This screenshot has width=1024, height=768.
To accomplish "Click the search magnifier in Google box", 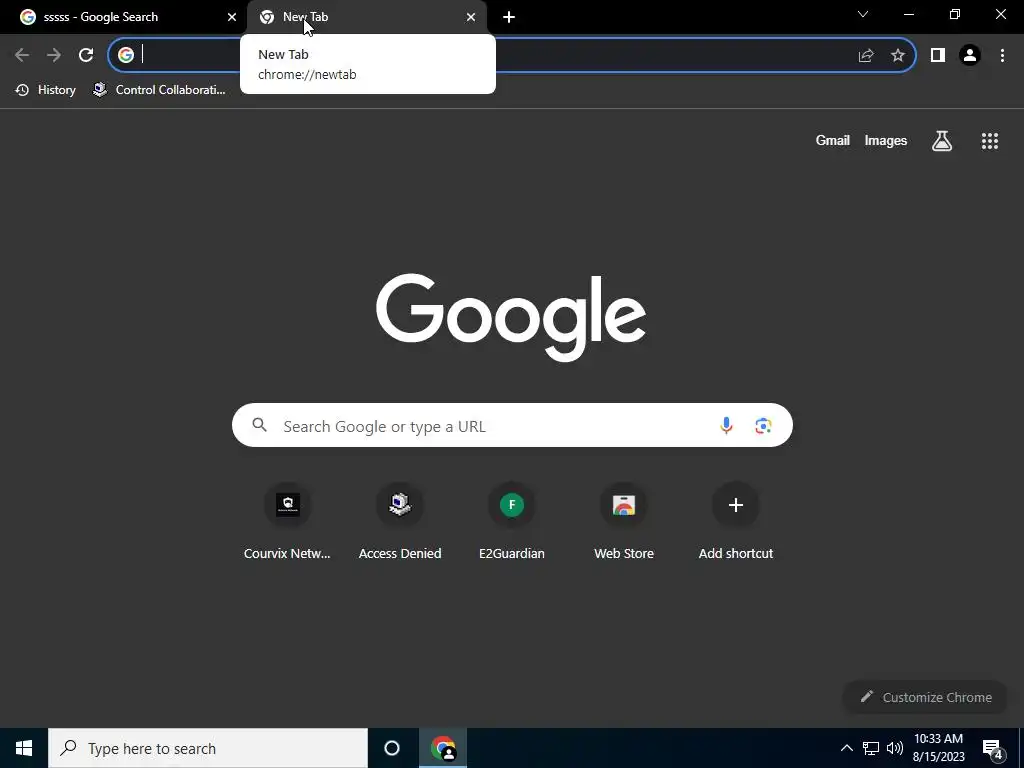I will click(259, 425).
